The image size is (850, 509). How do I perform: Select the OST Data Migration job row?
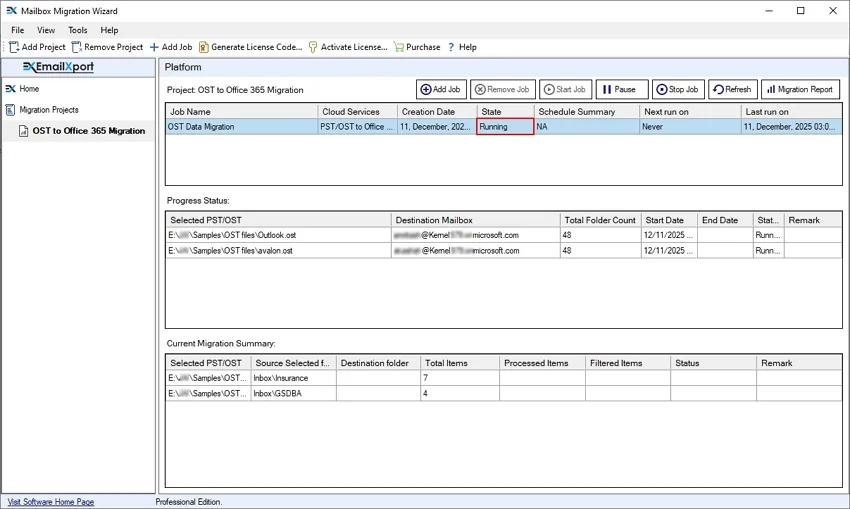point(504,127)
